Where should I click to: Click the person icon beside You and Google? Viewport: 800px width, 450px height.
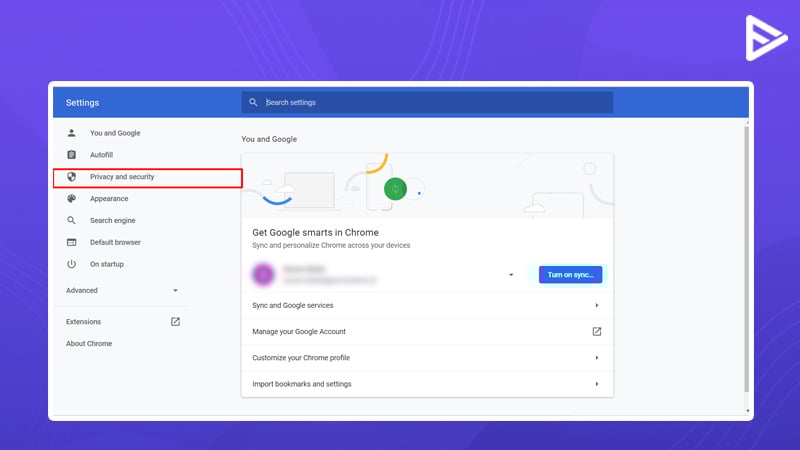(x=71, y=133)
